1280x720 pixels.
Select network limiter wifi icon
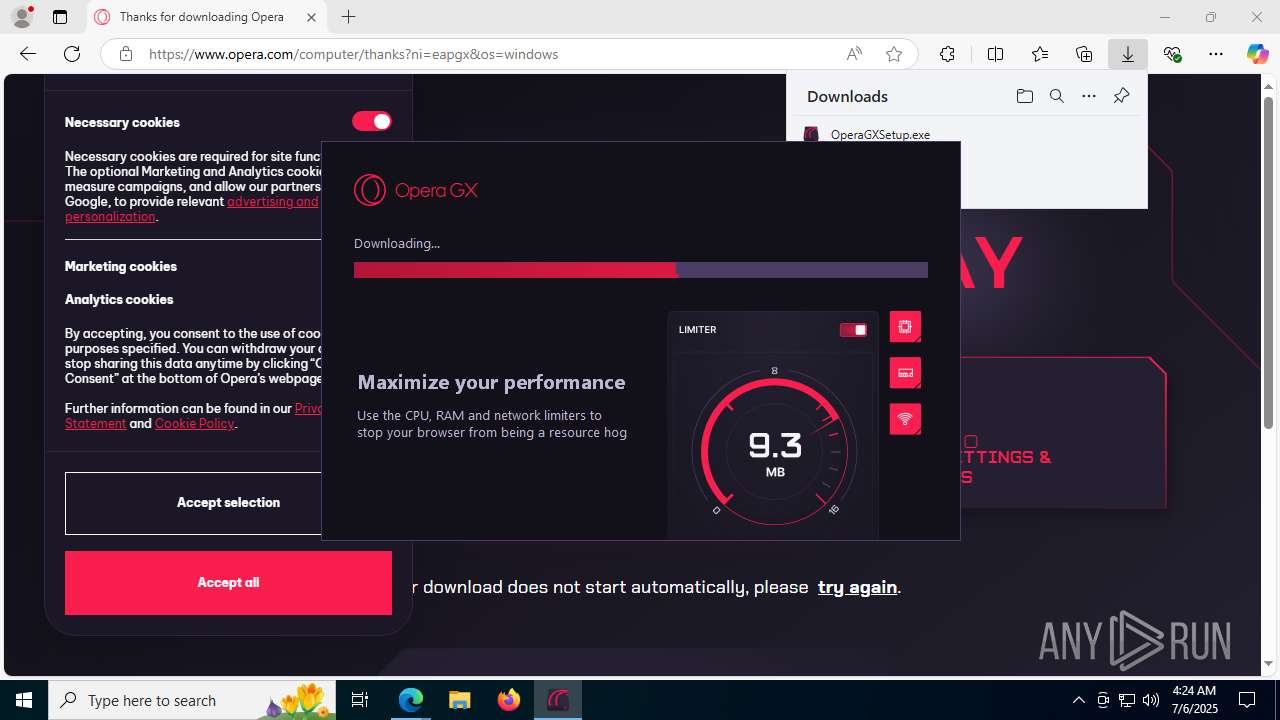[905, 419]
